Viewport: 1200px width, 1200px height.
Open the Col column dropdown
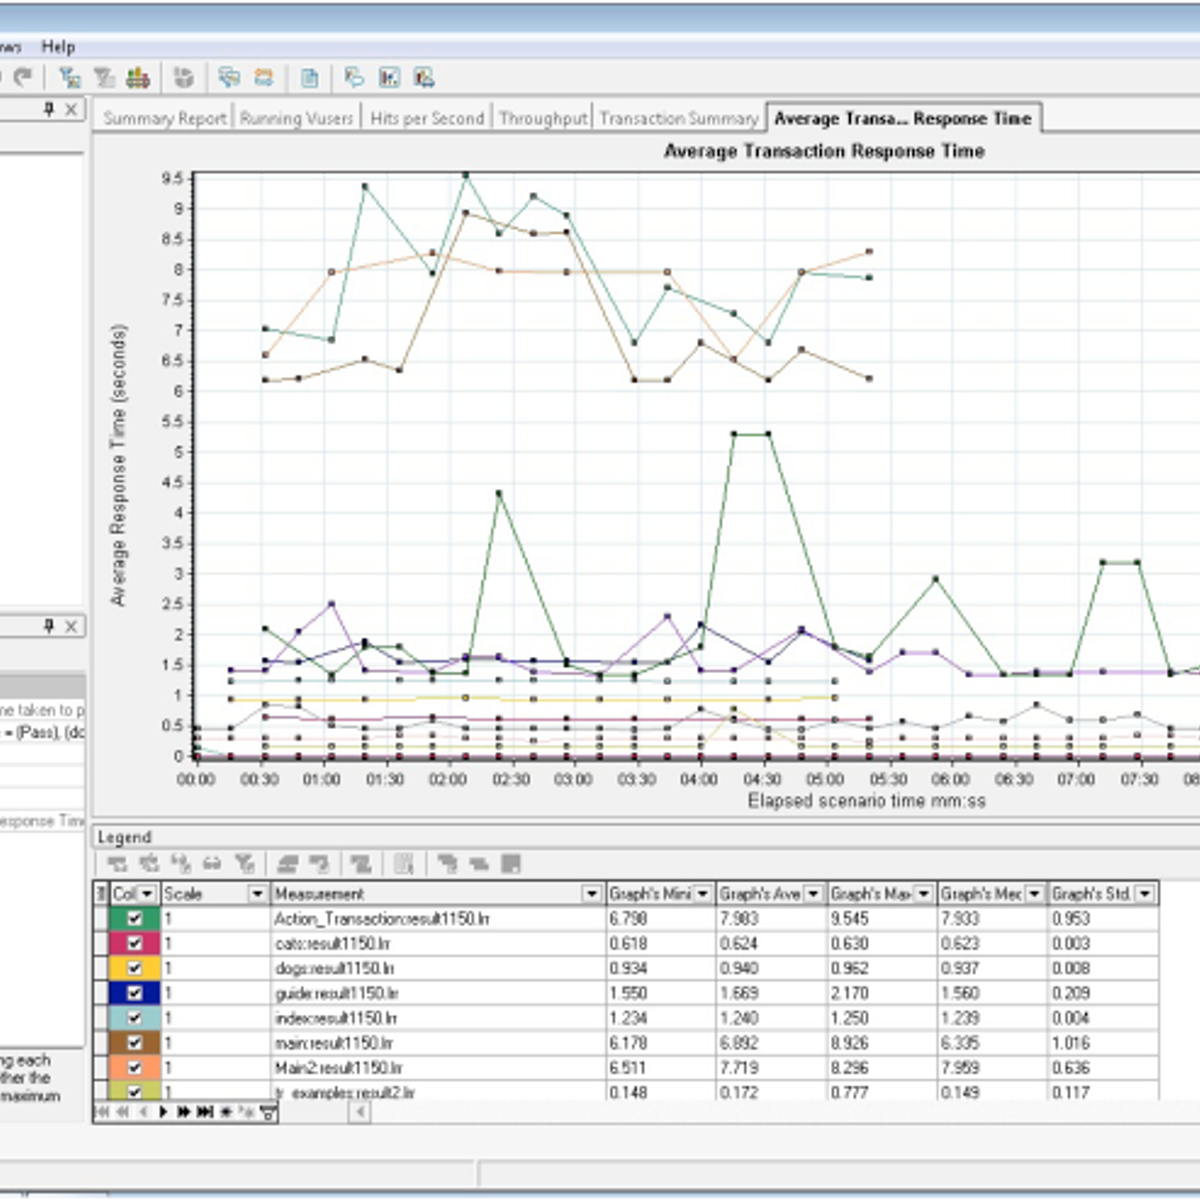(147, 893)
